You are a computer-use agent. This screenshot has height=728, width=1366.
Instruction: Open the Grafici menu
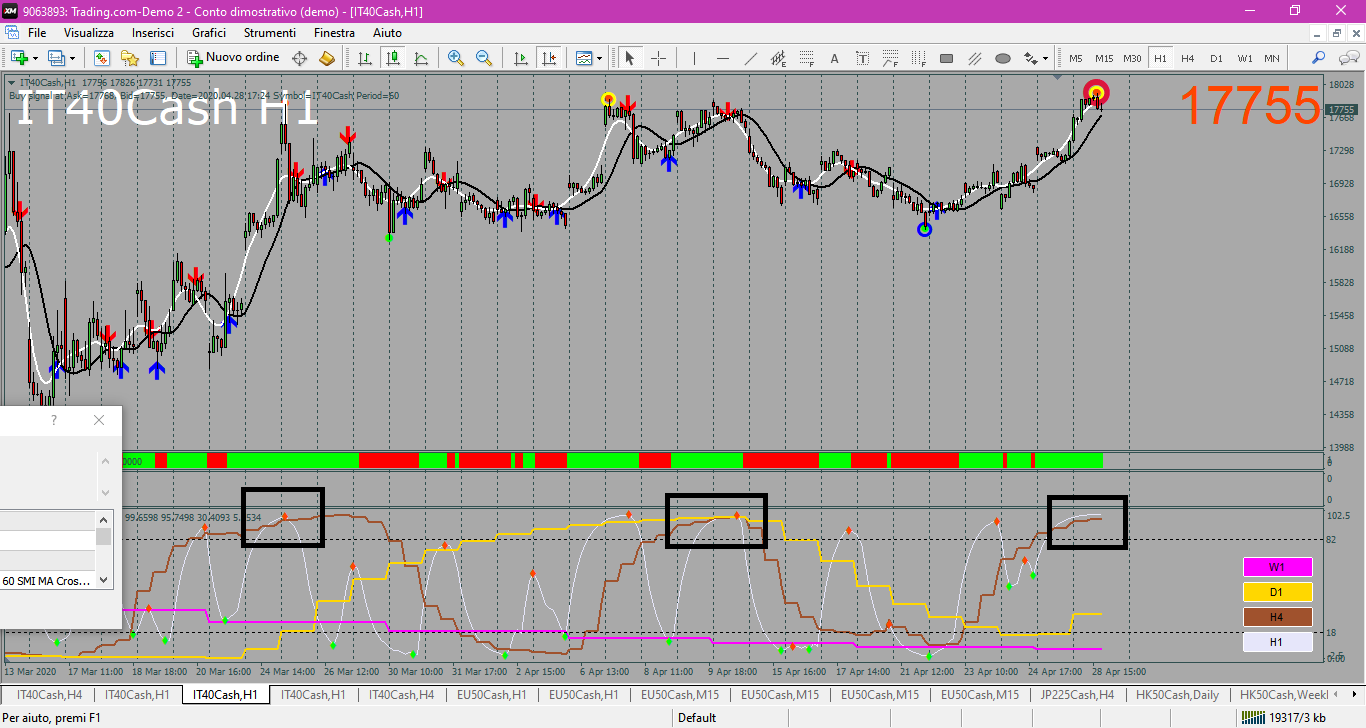pyautogui.click(x=209, y=33)
